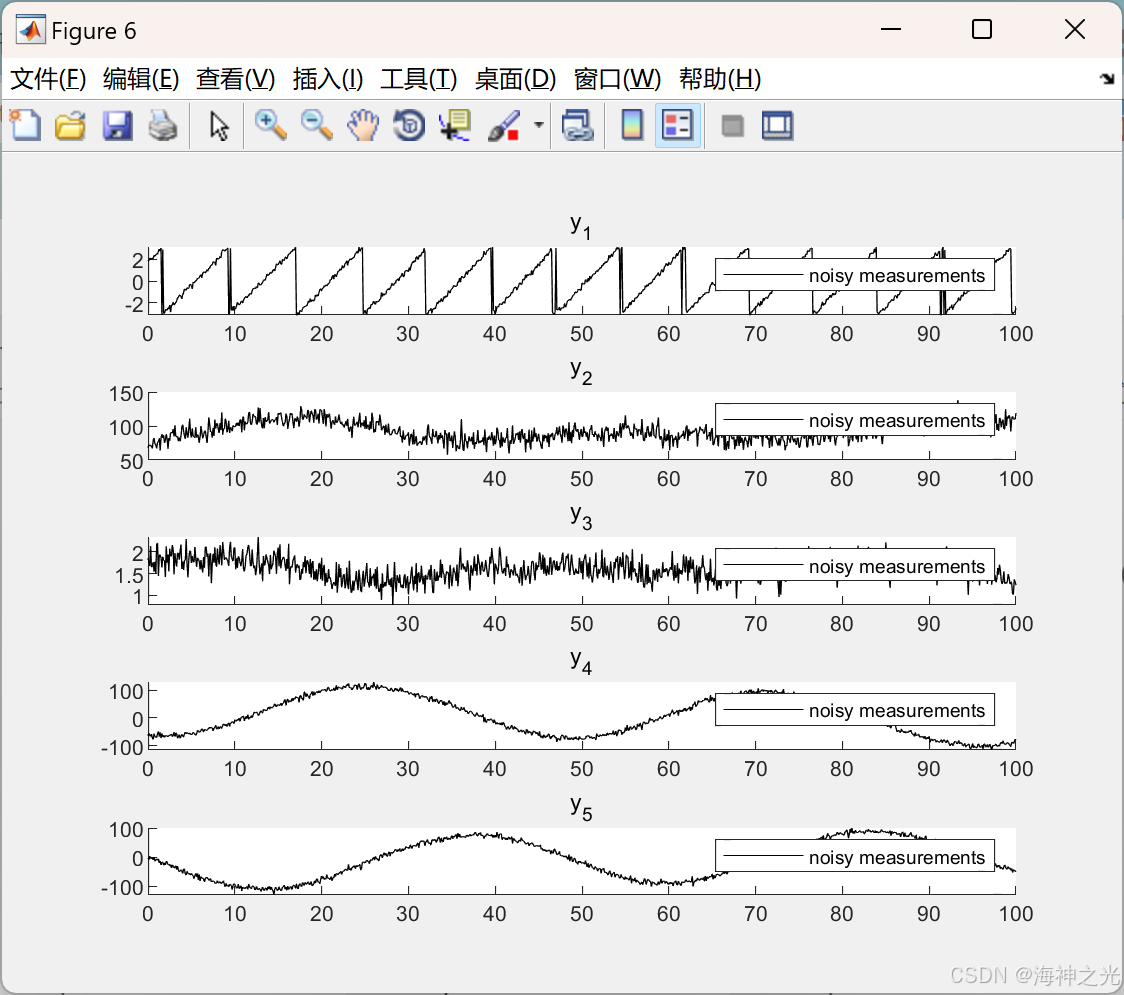Image resolution: width=1124 pixels, height=995 pixels.
Task: Activate the Zoom In tool
Action: point(270,125)
